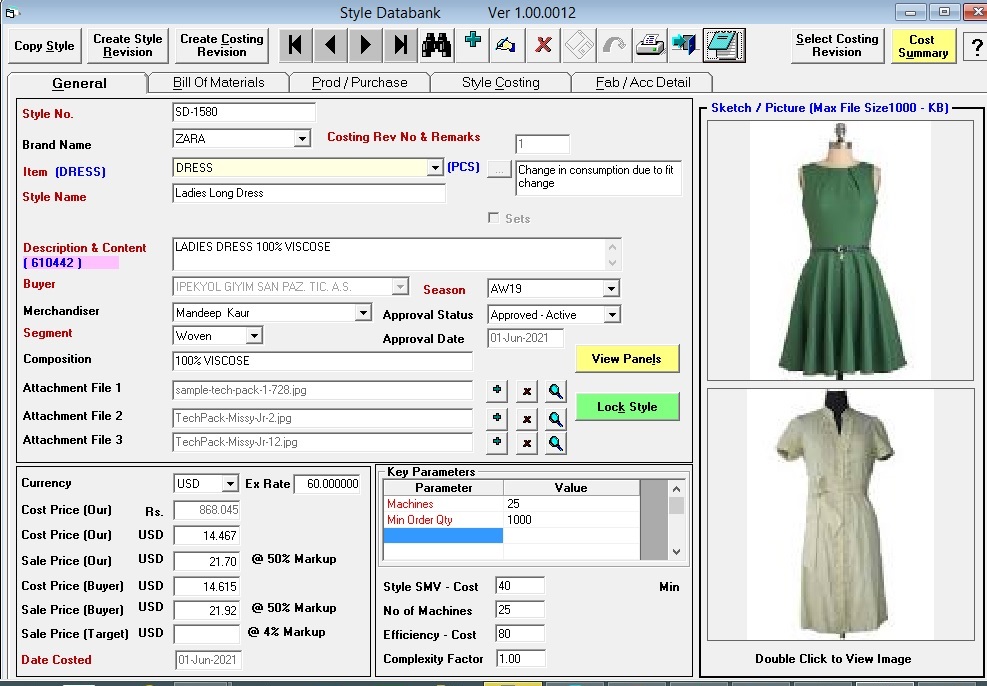Click the Style SMV - Cost field
Image resolution: width=987 pixels, height=686 pixels.
click(x=520, y=586)
